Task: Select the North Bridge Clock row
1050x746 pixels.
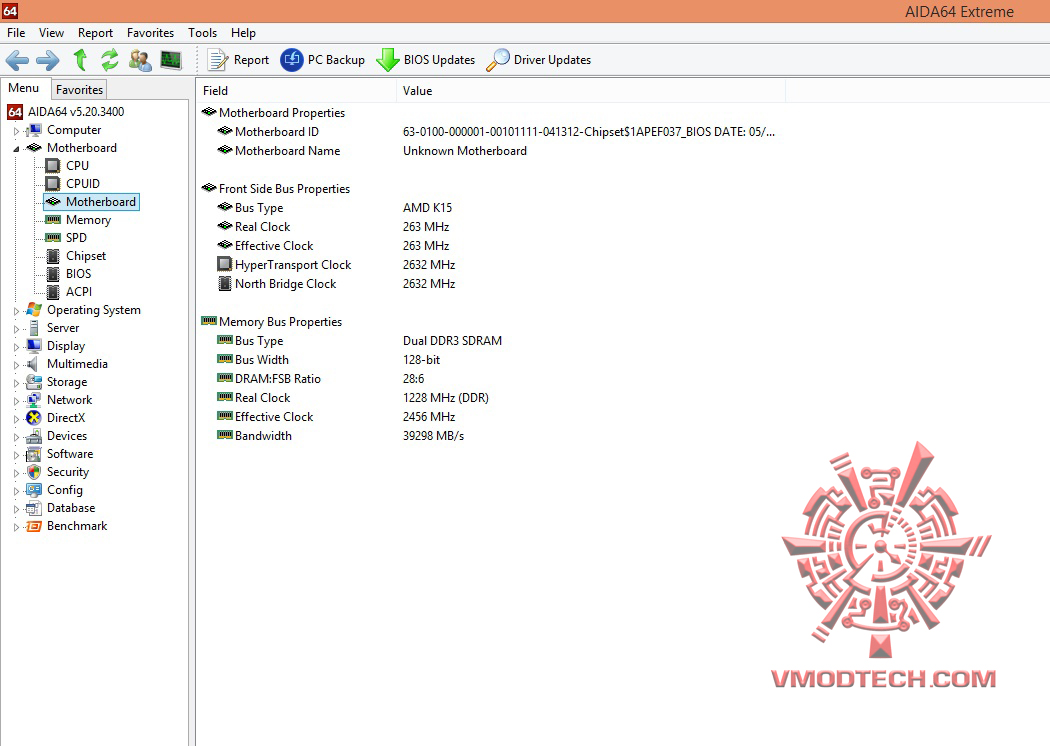Action: (x=336, y=283)
